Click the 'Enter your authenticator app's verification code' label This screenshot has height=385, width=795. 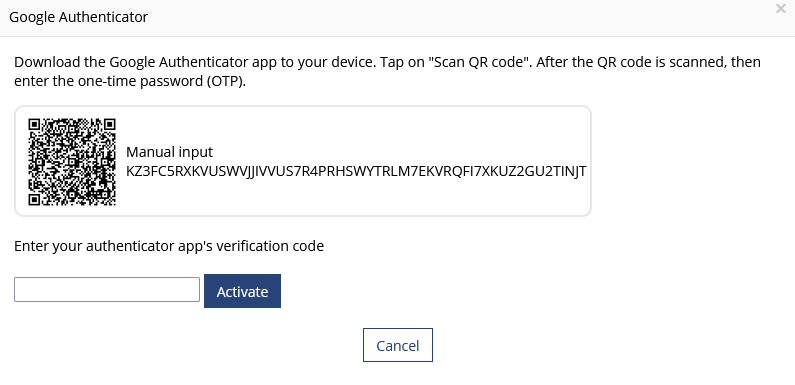tap(169, 246)
